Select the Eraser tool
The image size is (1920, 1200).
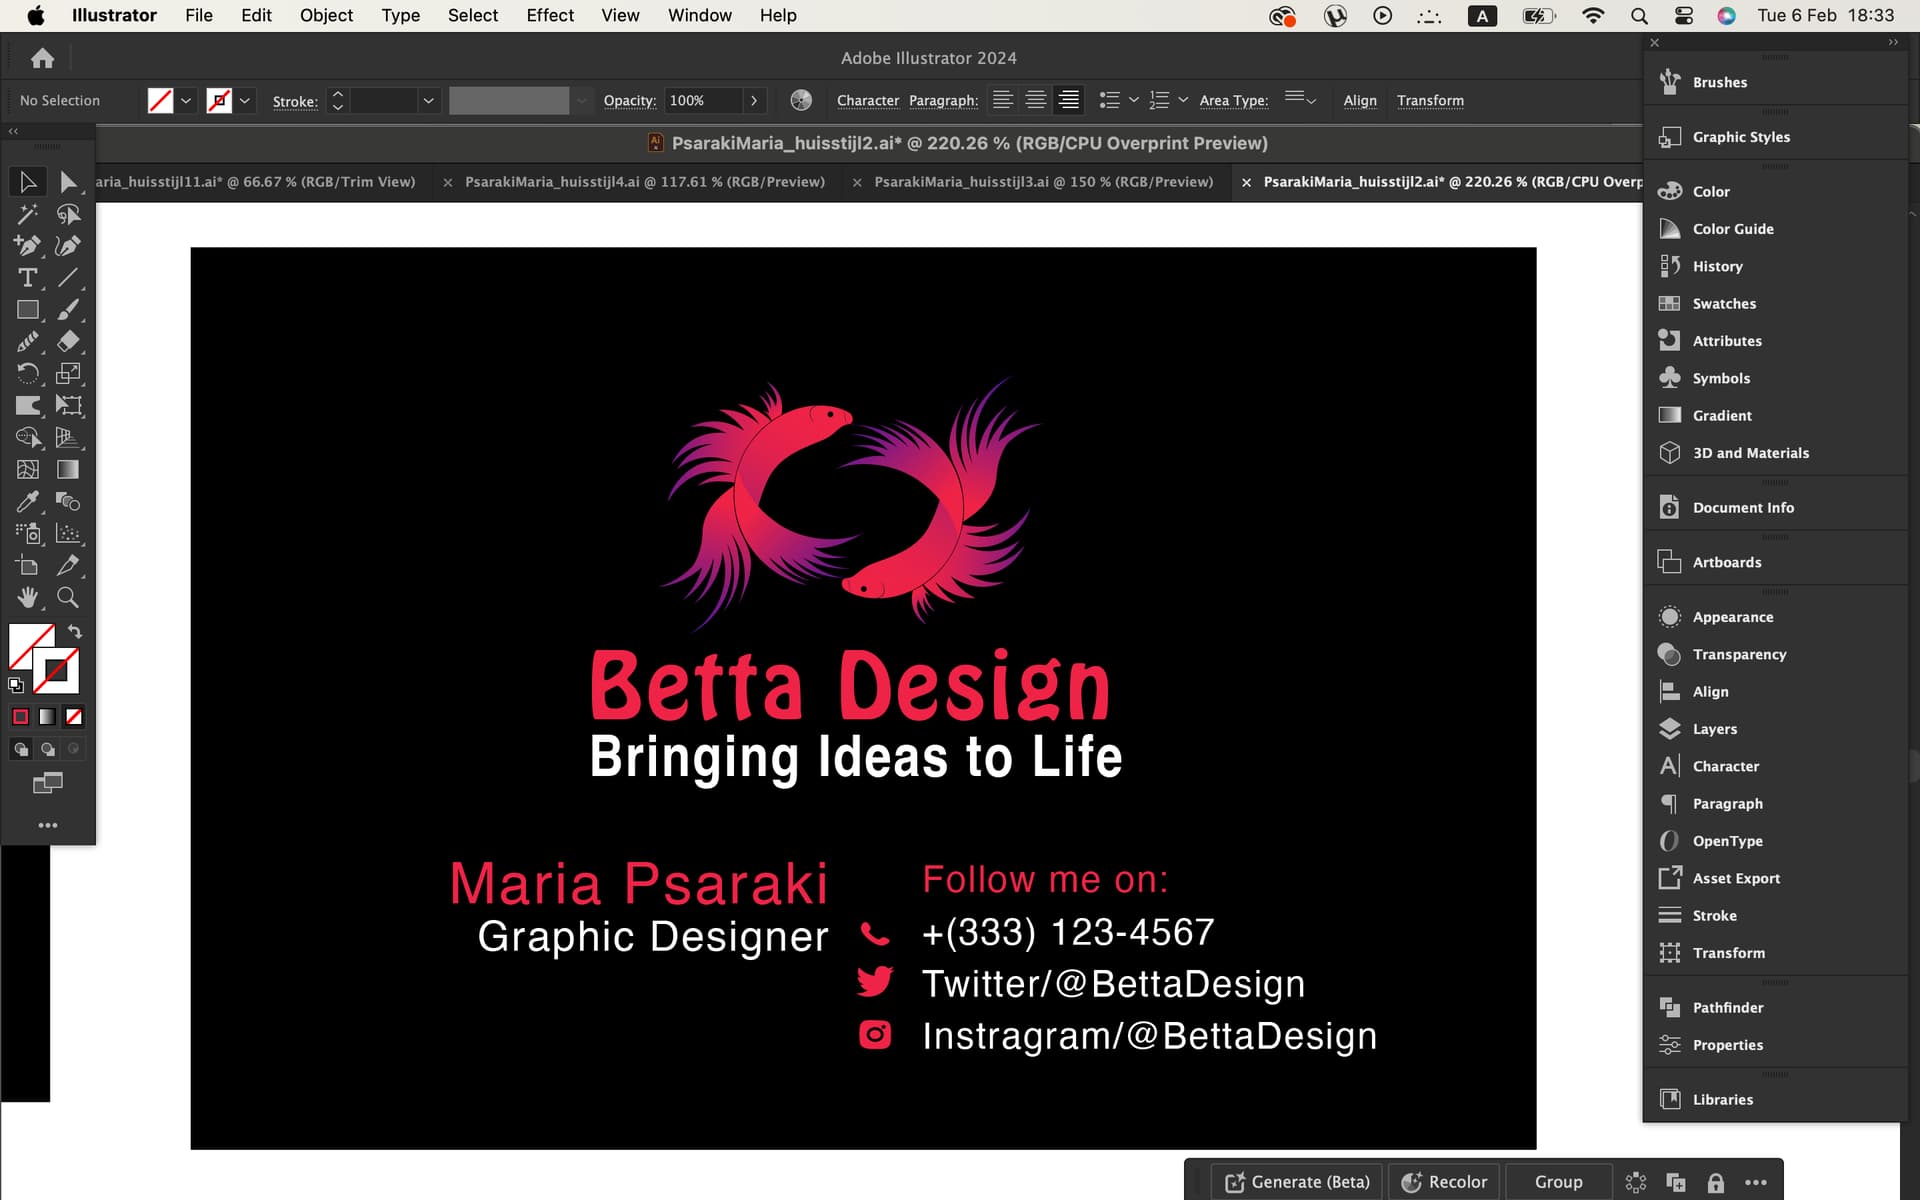point(68,341)
